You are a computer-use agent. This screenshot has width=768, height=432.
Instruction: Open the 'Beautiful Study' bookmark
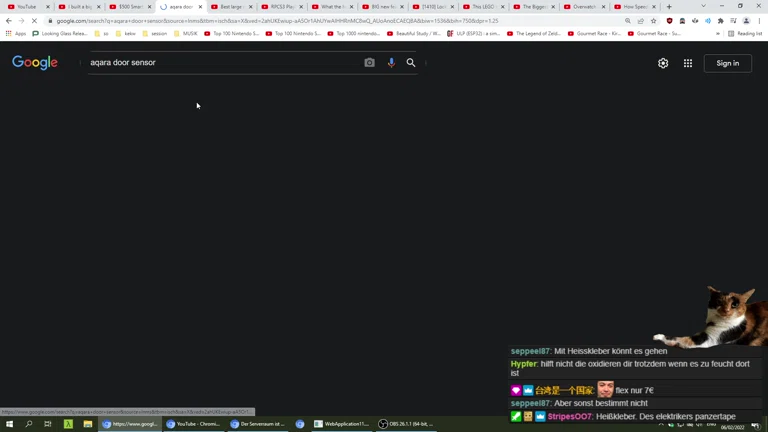(414, 34)
